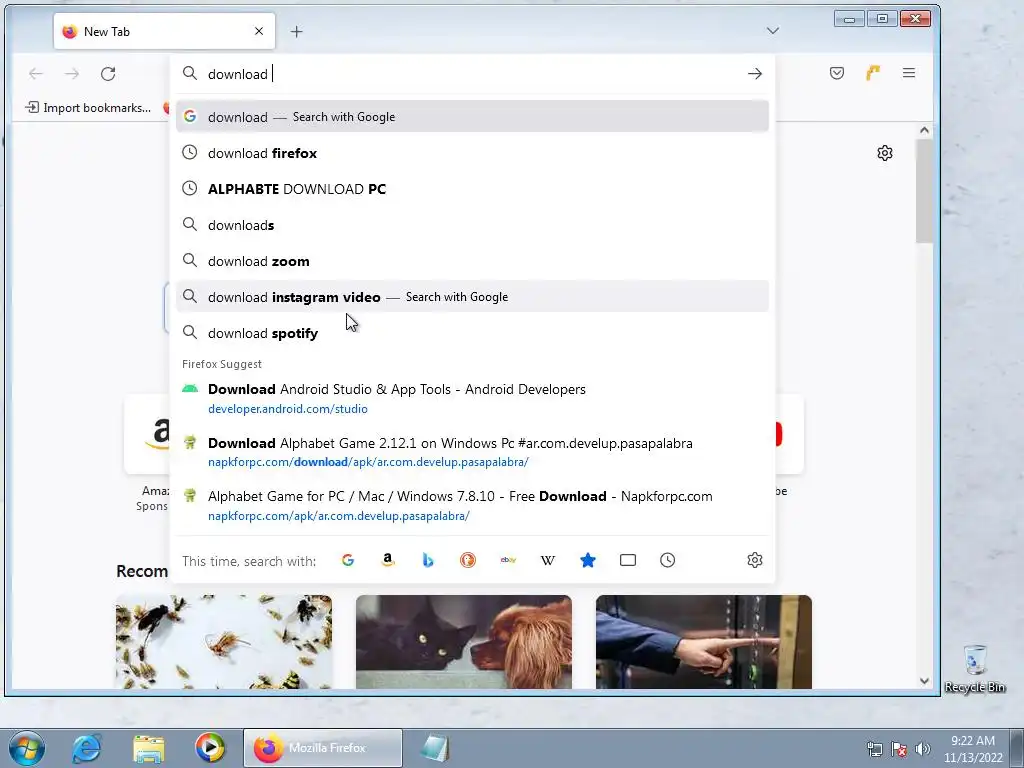Search bookmarks using the star icon
This screenshot has width=1024, height=768.
pos(588,560)
